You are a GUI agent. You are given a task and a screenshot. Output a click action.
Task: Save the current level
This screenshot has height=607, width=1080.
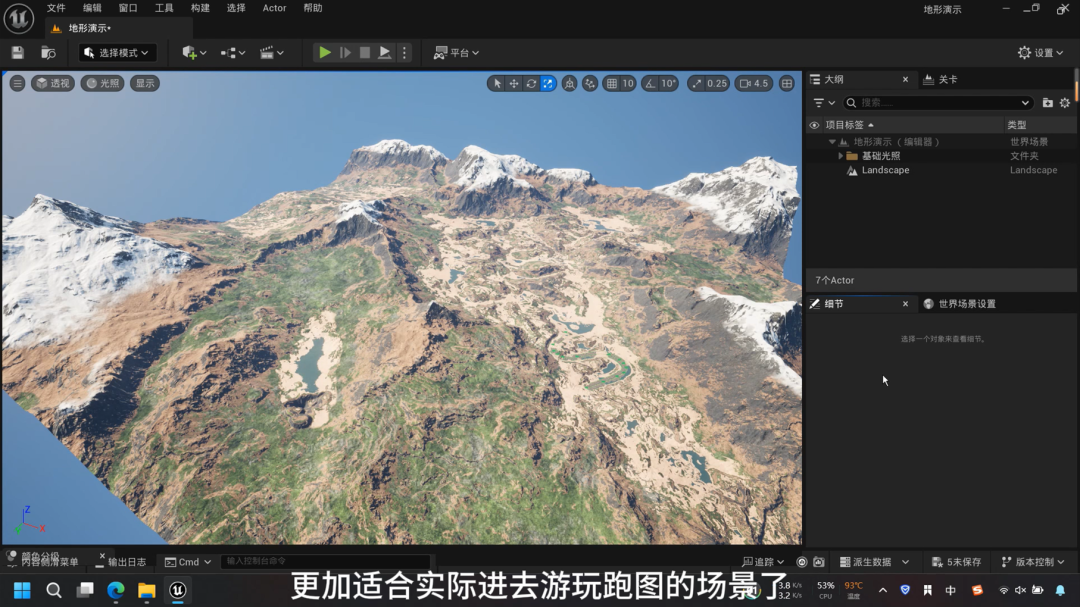pos(18,53)
